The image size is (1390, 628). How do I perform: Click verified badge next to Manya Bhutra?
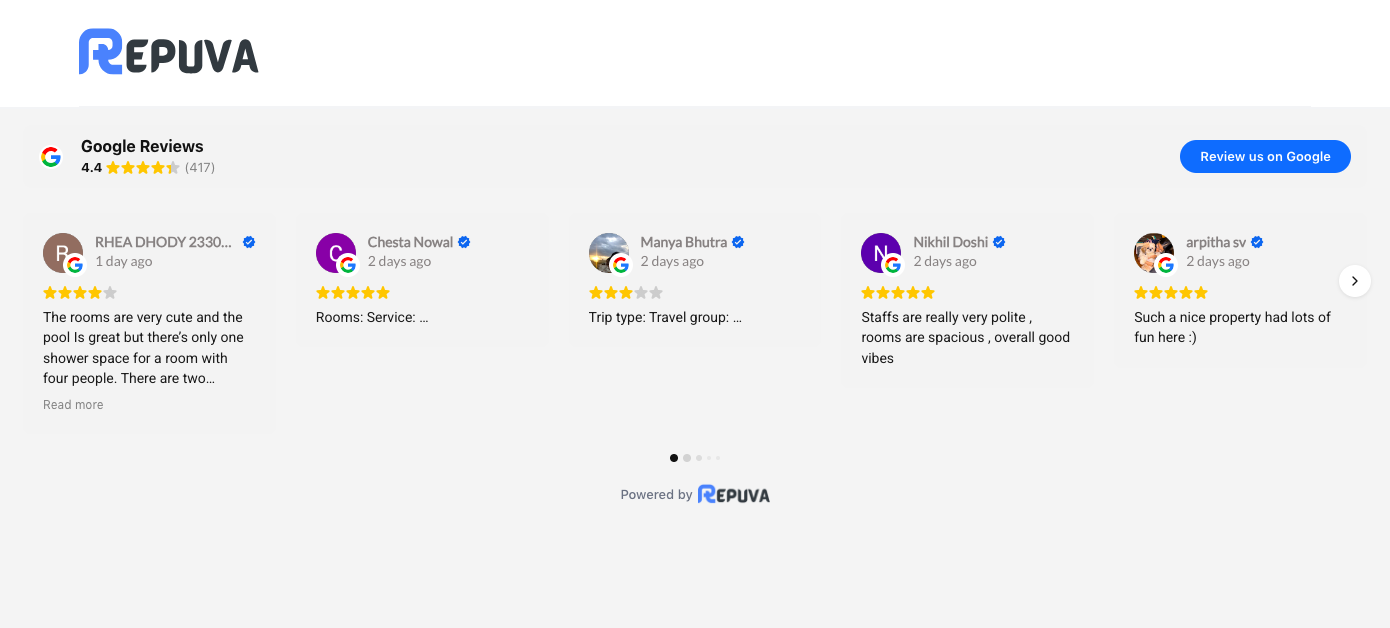738,242
